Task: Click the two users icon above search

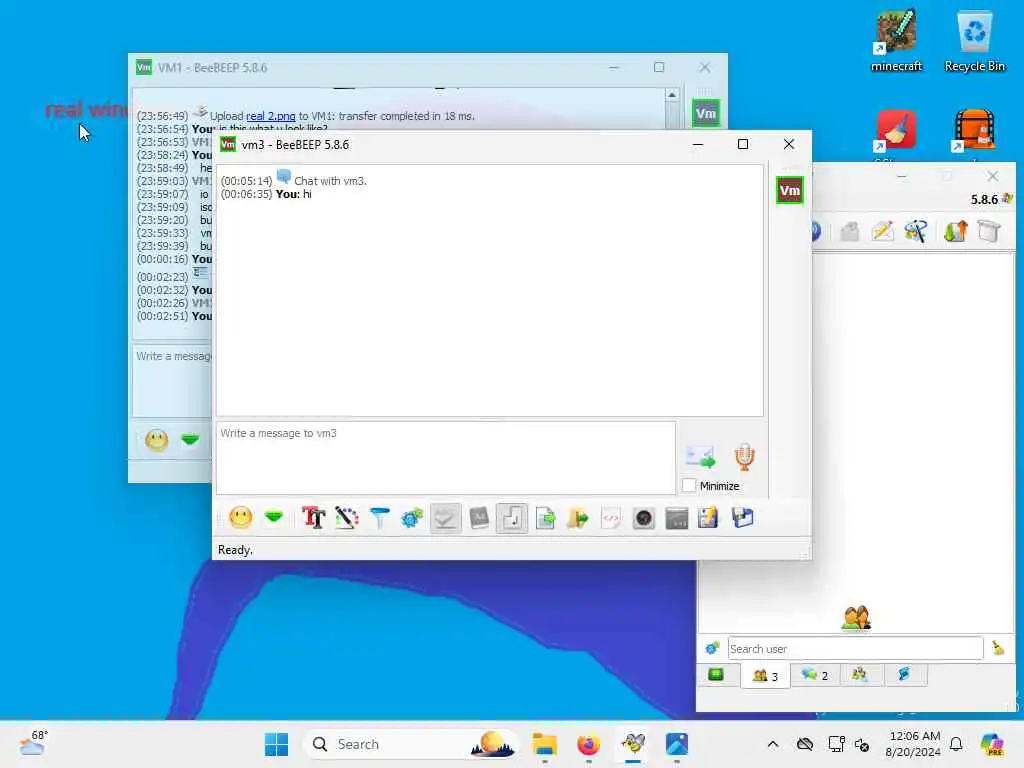Action: 856,618
